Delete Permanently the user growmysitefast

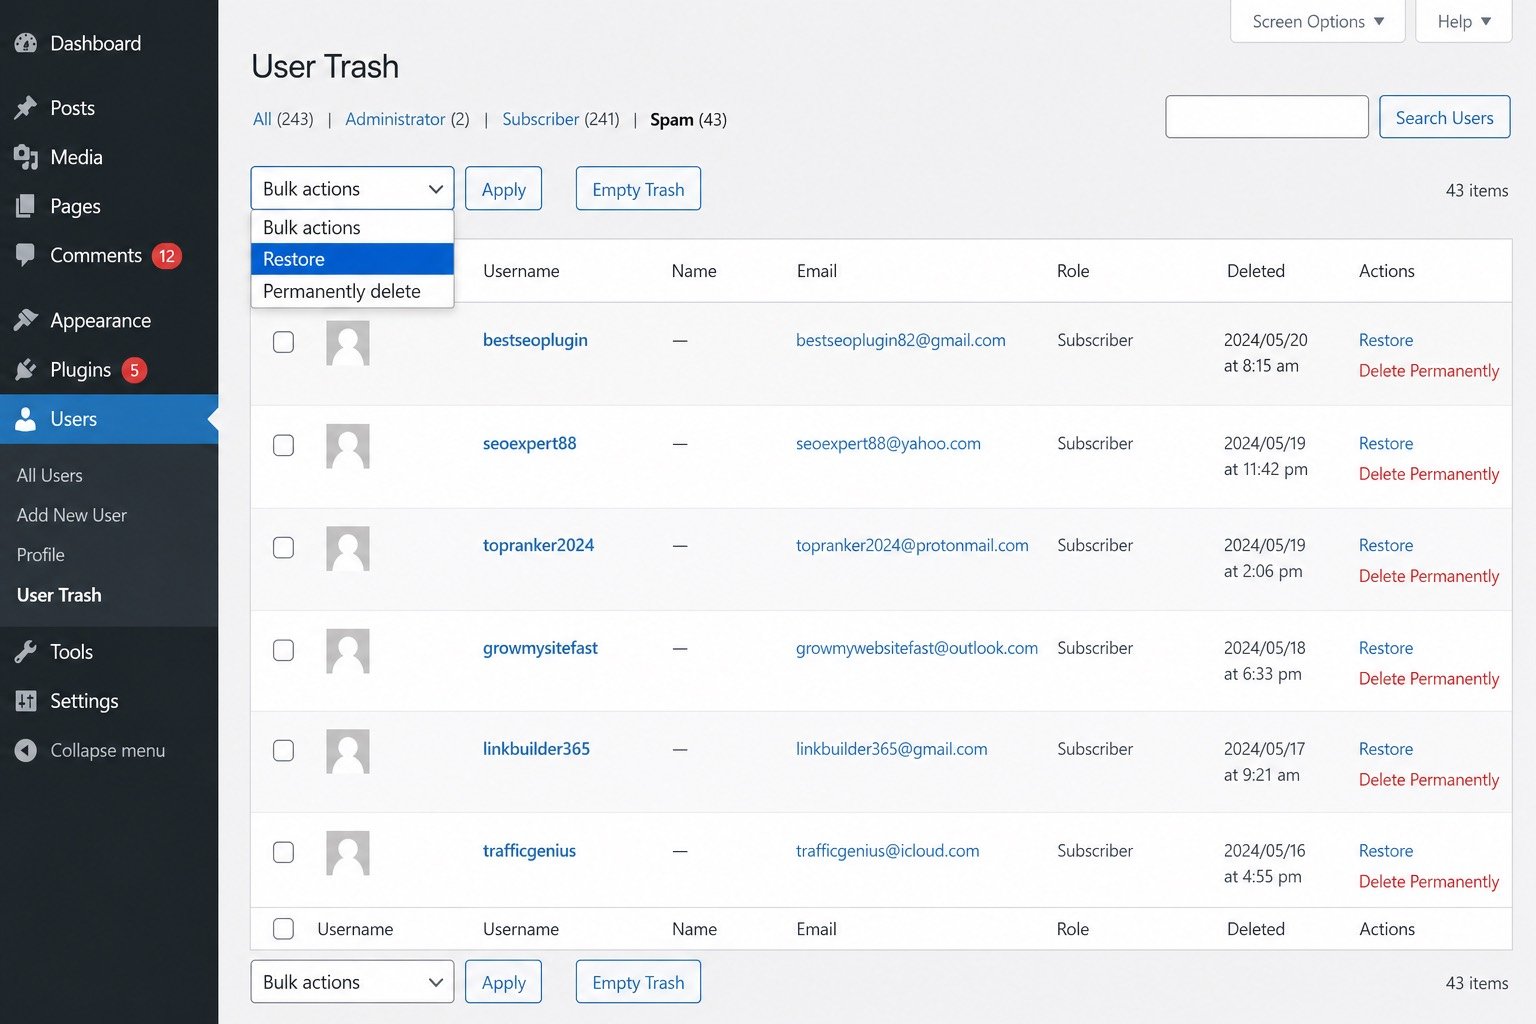coord(1429,679)
